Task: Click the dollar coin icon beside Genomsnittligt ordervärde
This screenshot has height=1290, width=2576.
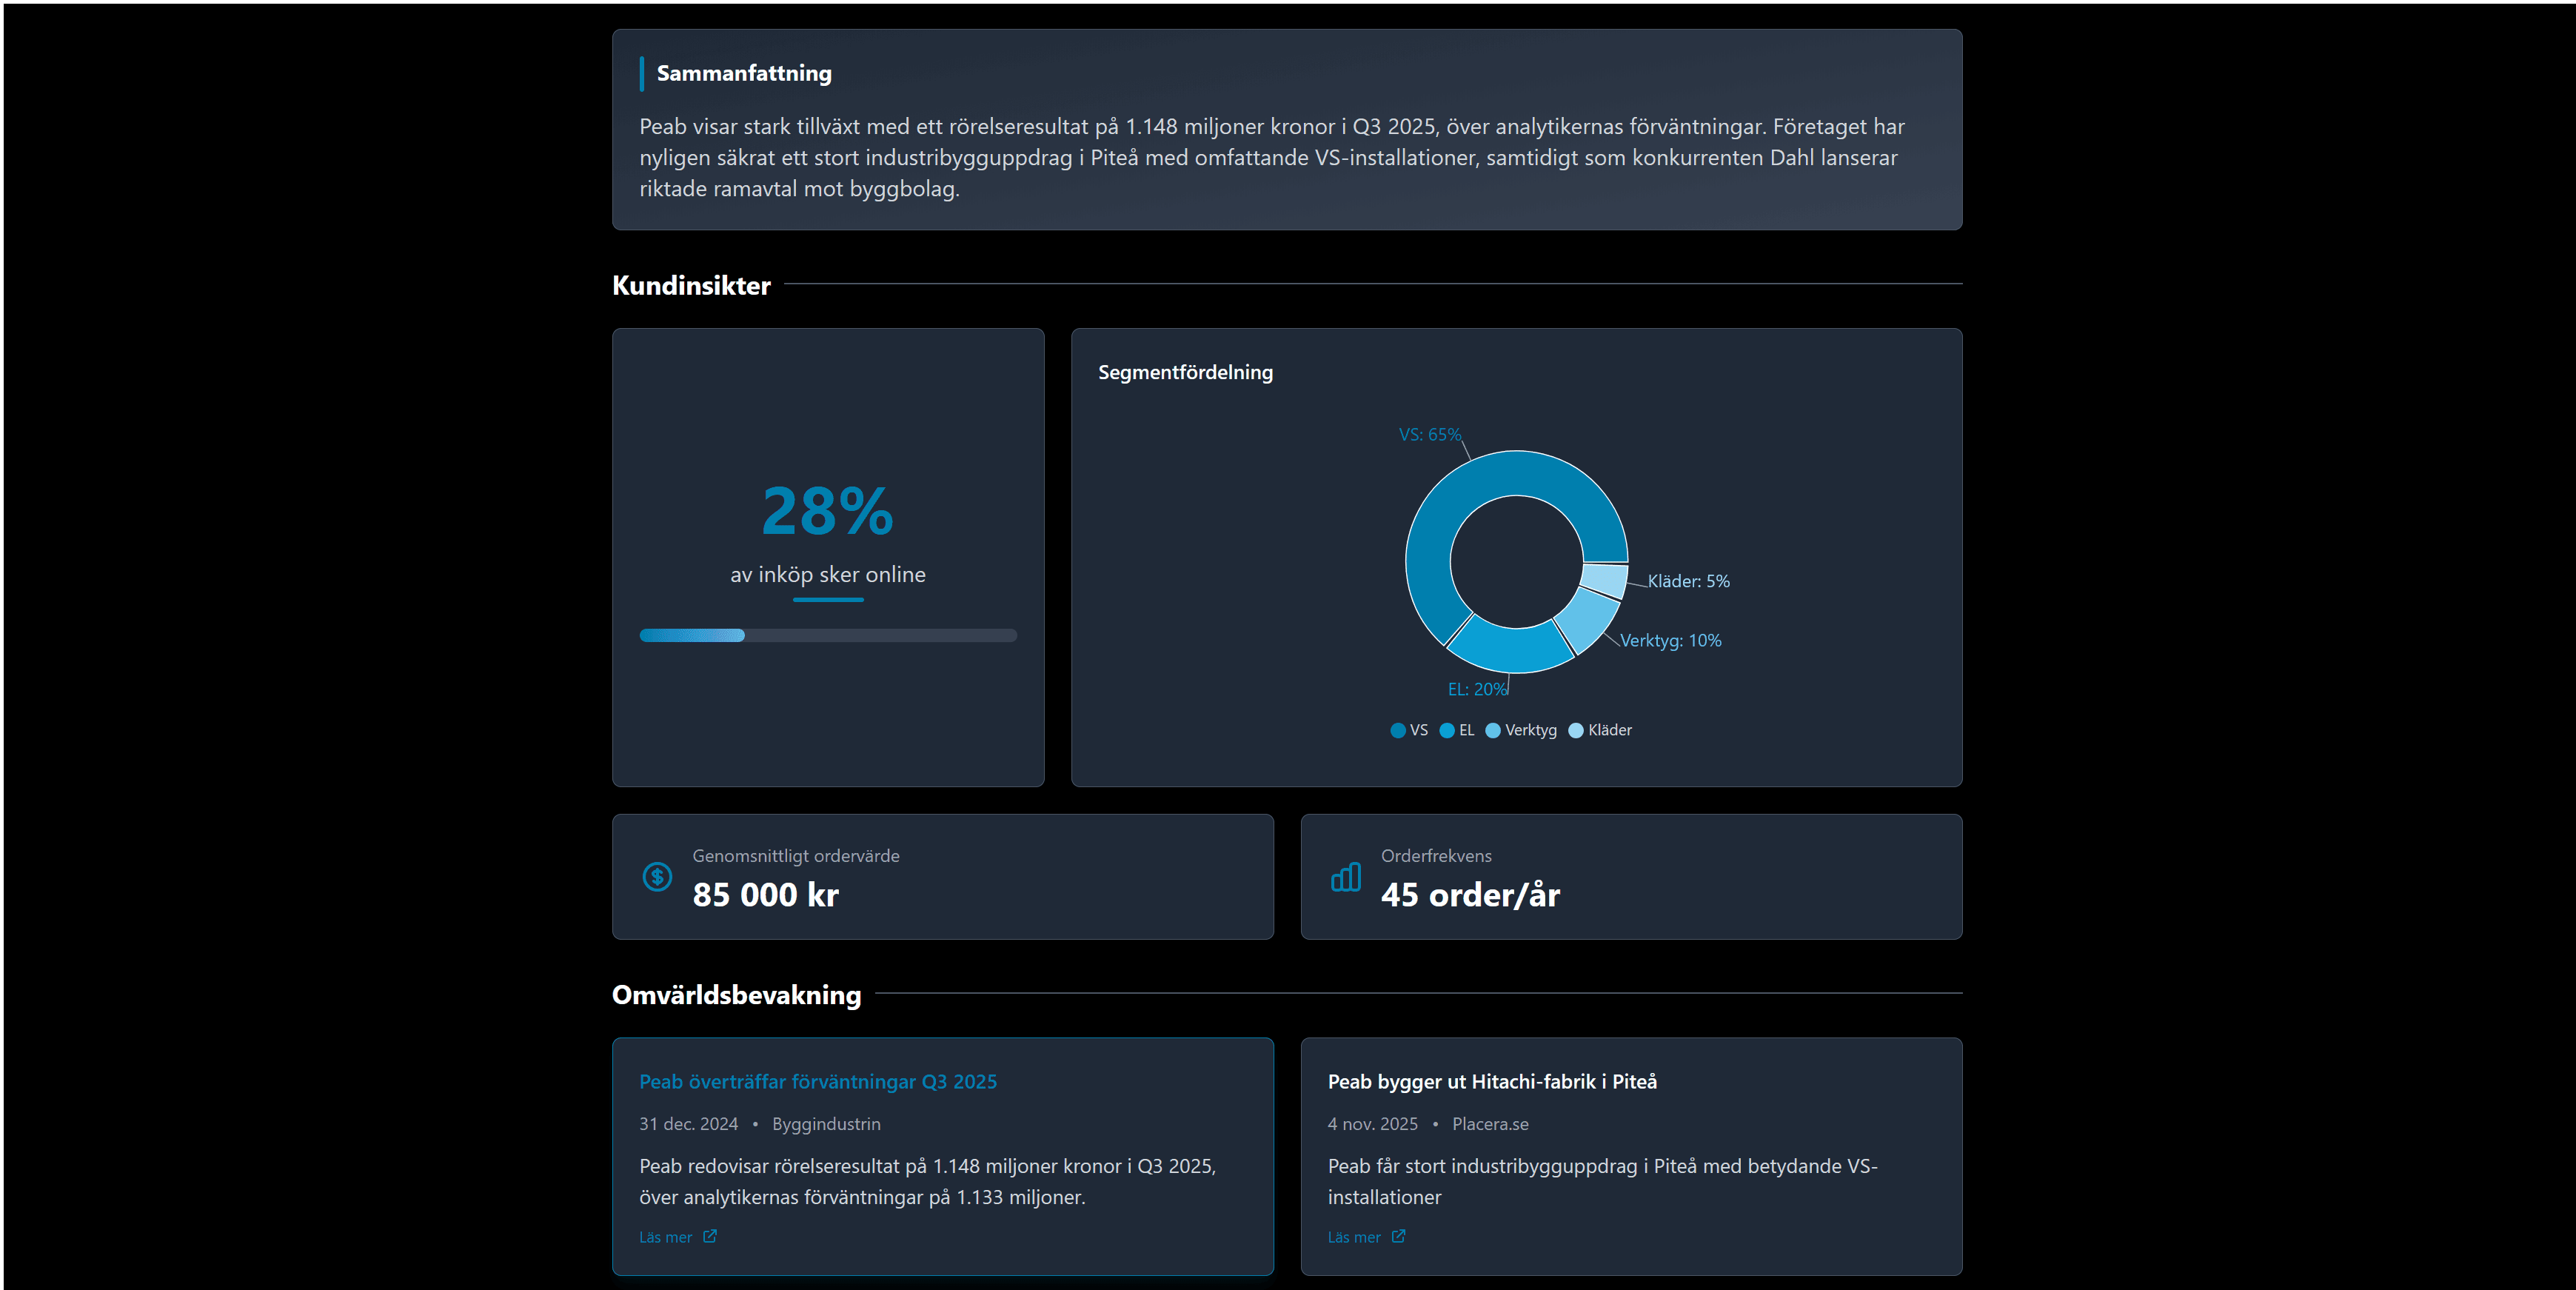Action: point(657,877)
